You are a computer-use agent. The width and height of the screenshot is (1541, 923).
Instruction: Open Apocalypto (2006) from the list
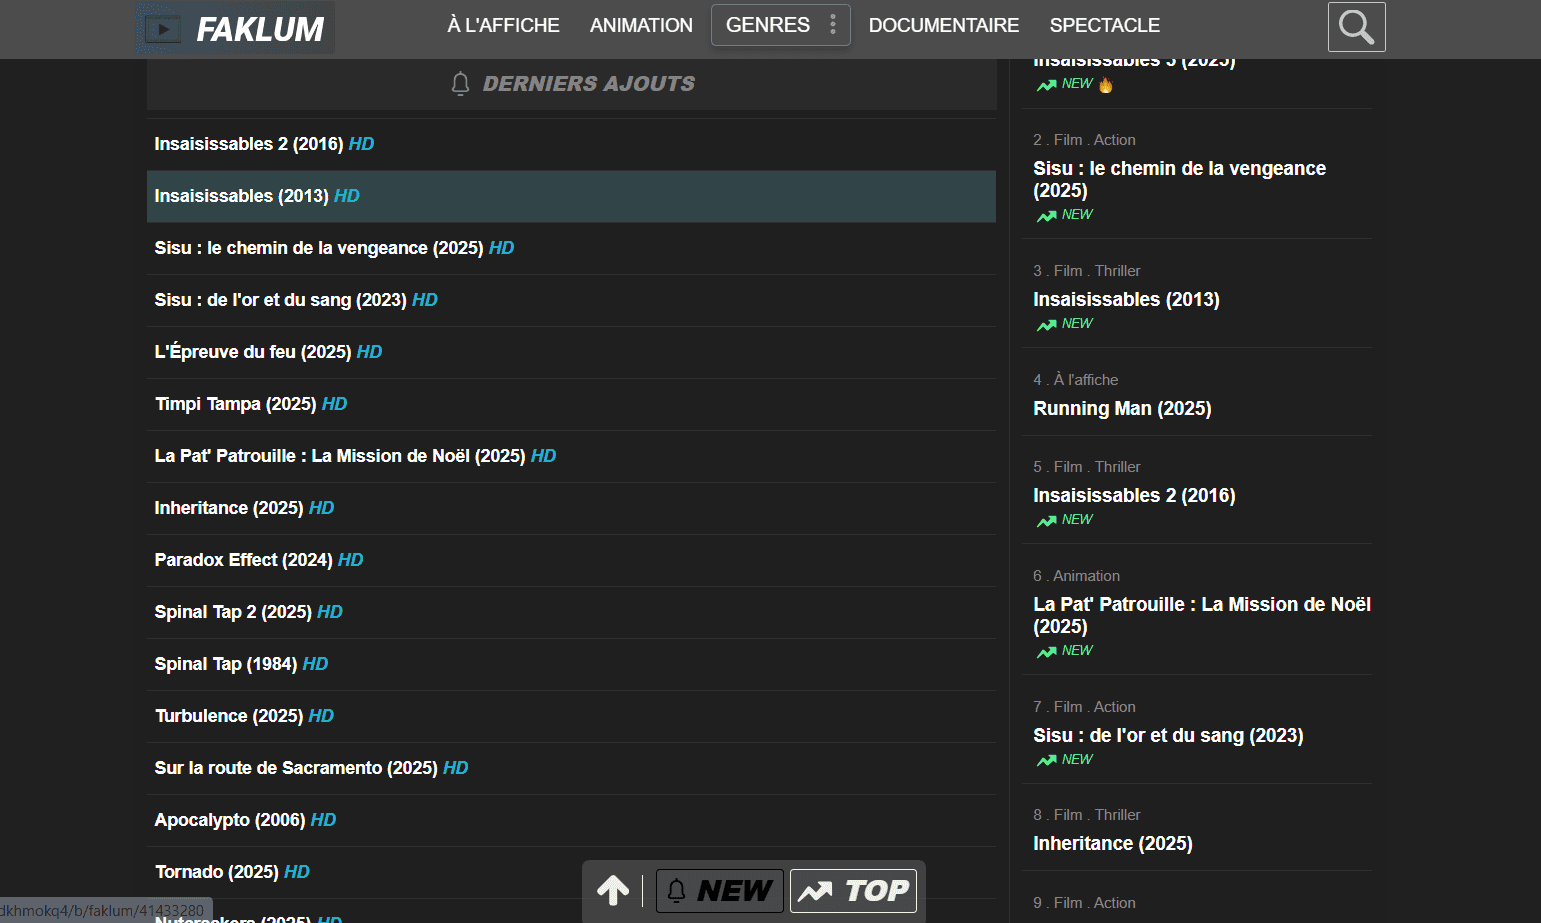[x=229, y=820]
